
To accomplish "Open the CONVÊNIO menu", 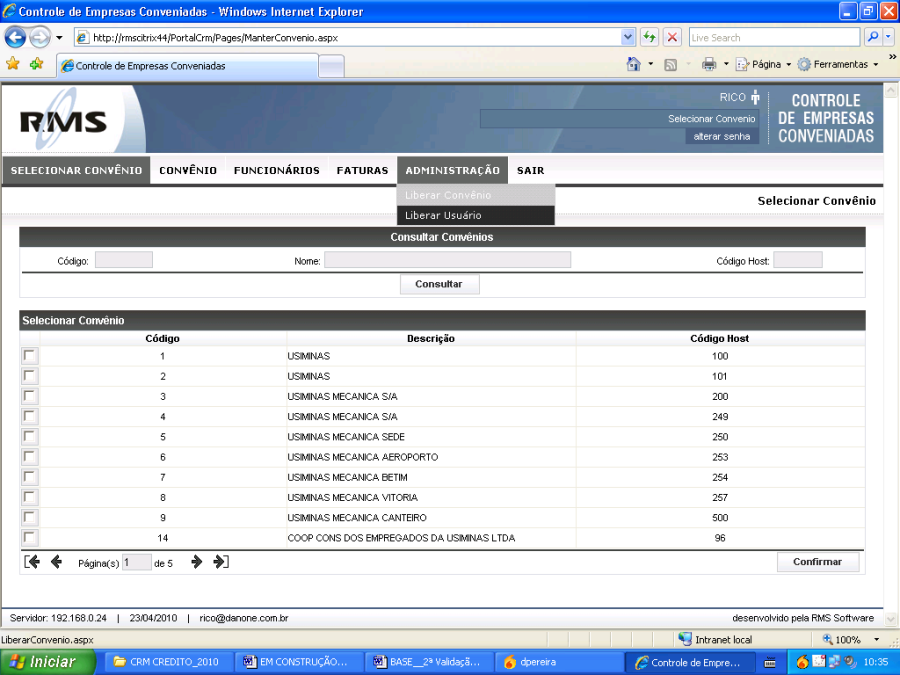I will coord(188,170).
